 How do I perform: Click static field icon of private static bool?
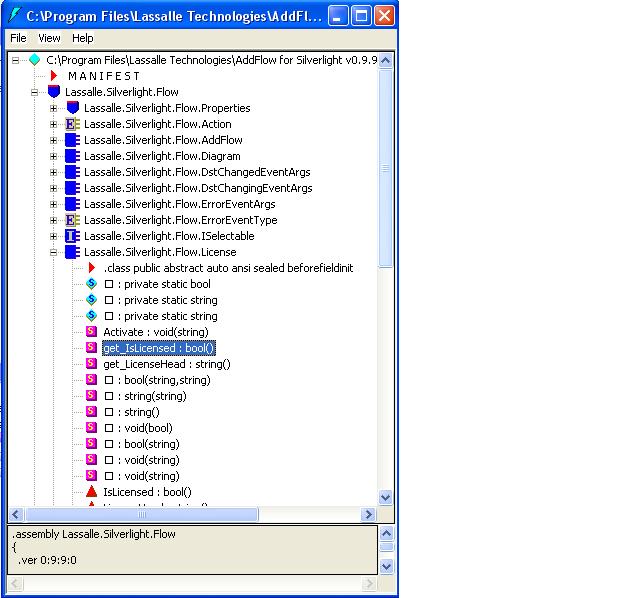click(91, 284)
